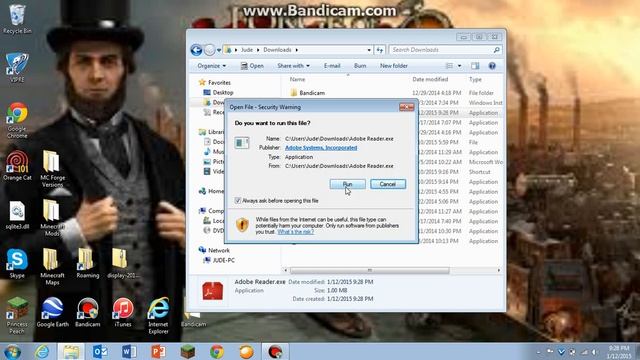Open the Minecraft Mods folder icon
The image size is (640, 360).
click(52, 218)
